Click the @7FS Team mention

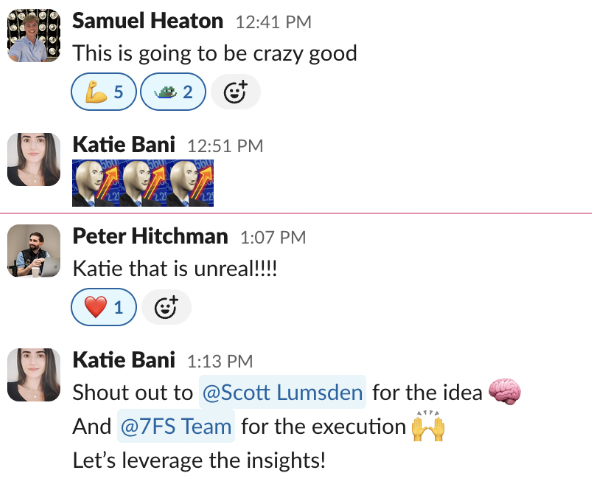click(176, 426)
